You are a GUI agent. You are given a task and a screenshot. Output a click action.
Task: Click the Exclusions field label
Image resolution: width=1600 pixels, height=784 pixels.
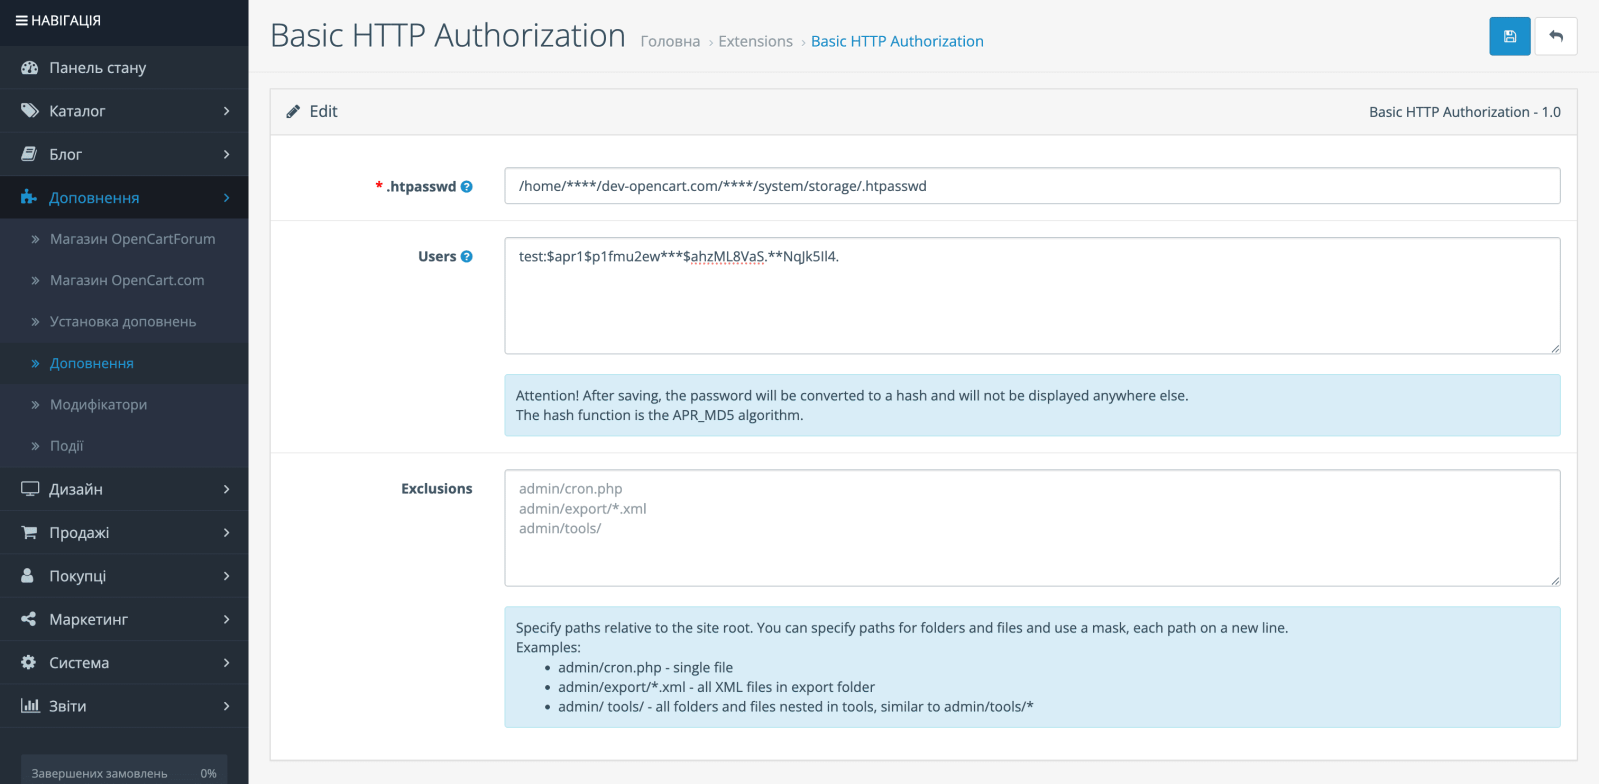437,489
